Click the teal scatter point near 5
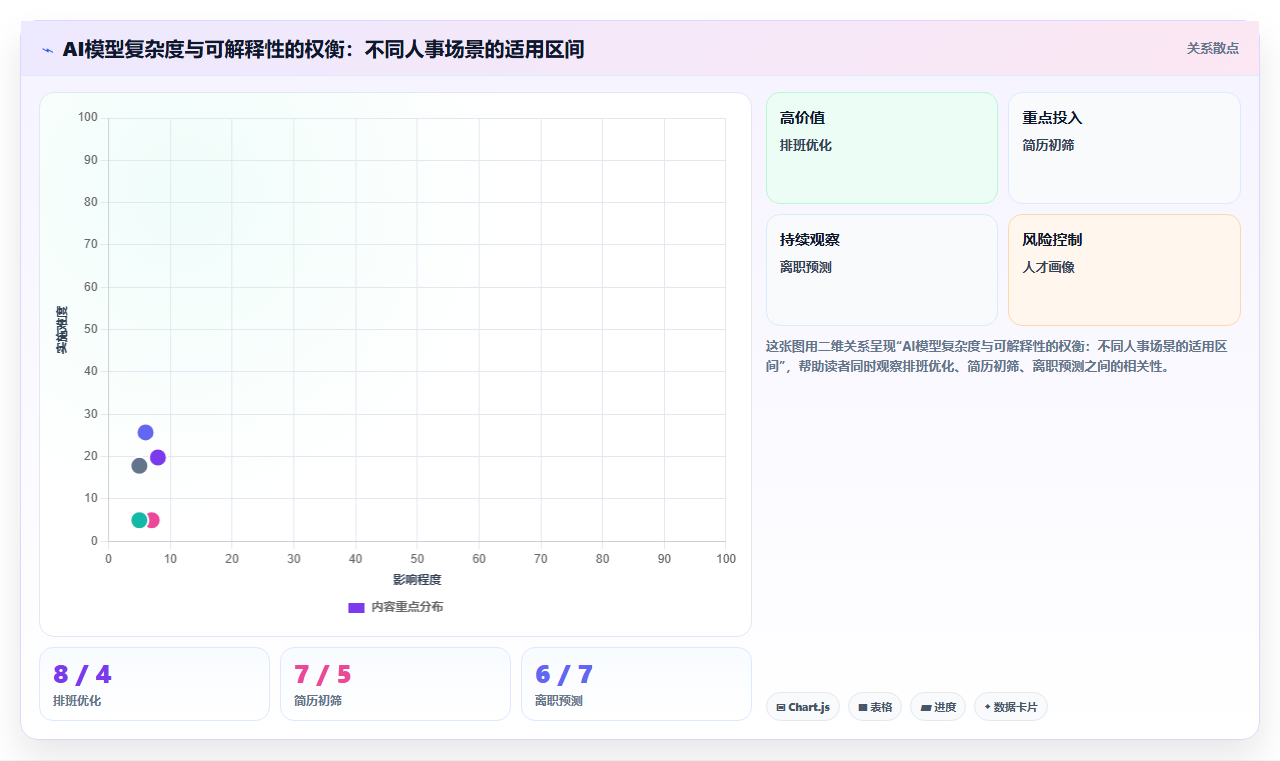 point(139,520)
